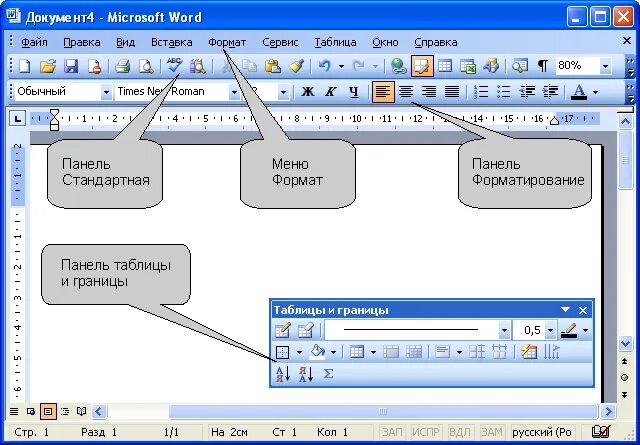
Task: Open the 0,5 line weight dropdown
Action: point(550,330)
